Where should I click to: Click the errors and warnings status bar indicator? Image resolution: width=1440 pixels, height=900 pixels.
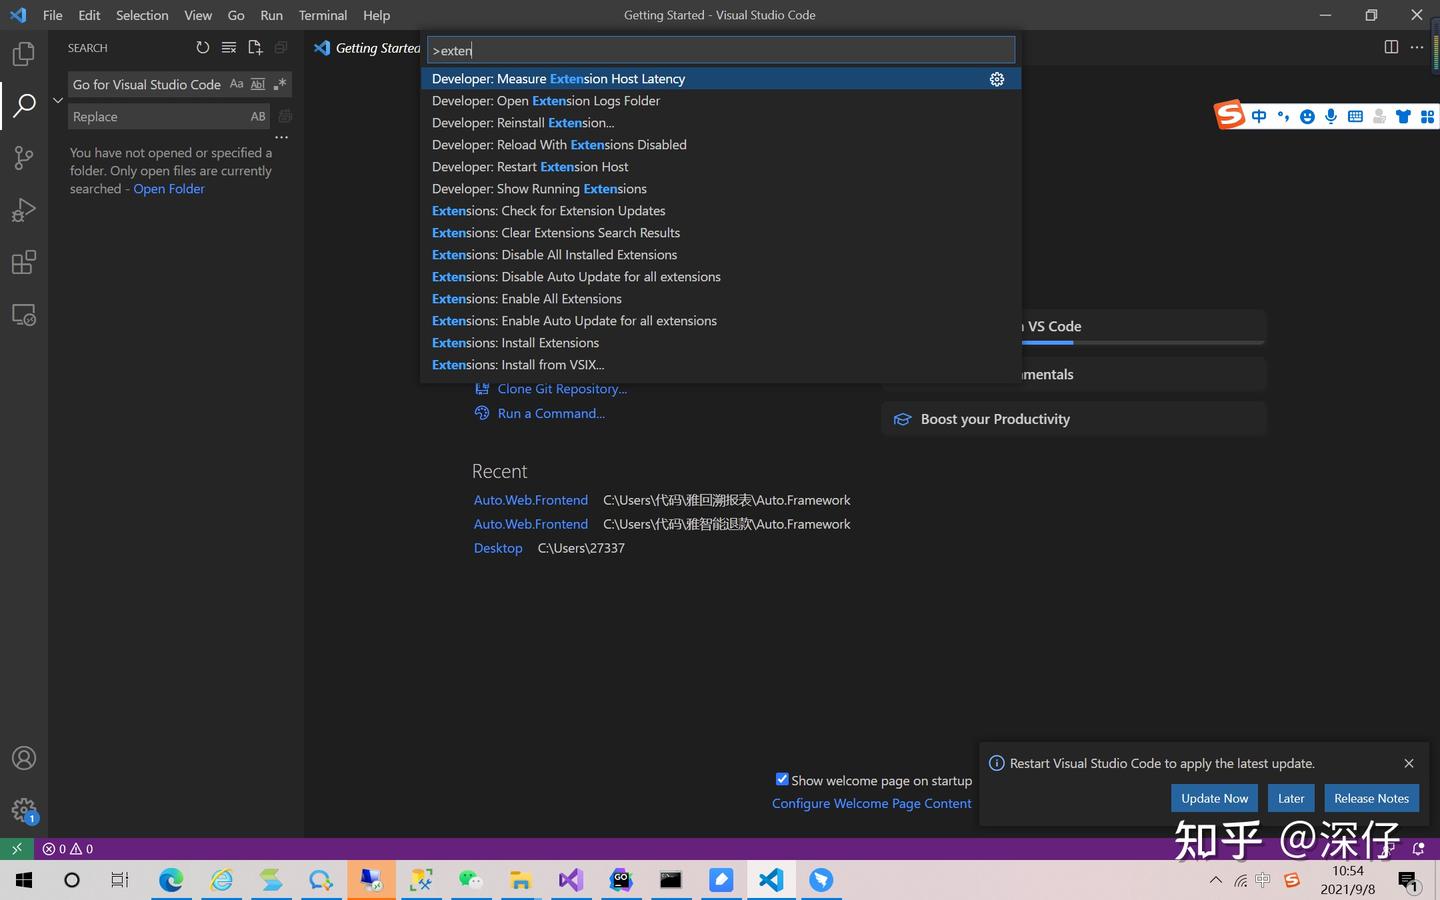[x=65, y=848]
